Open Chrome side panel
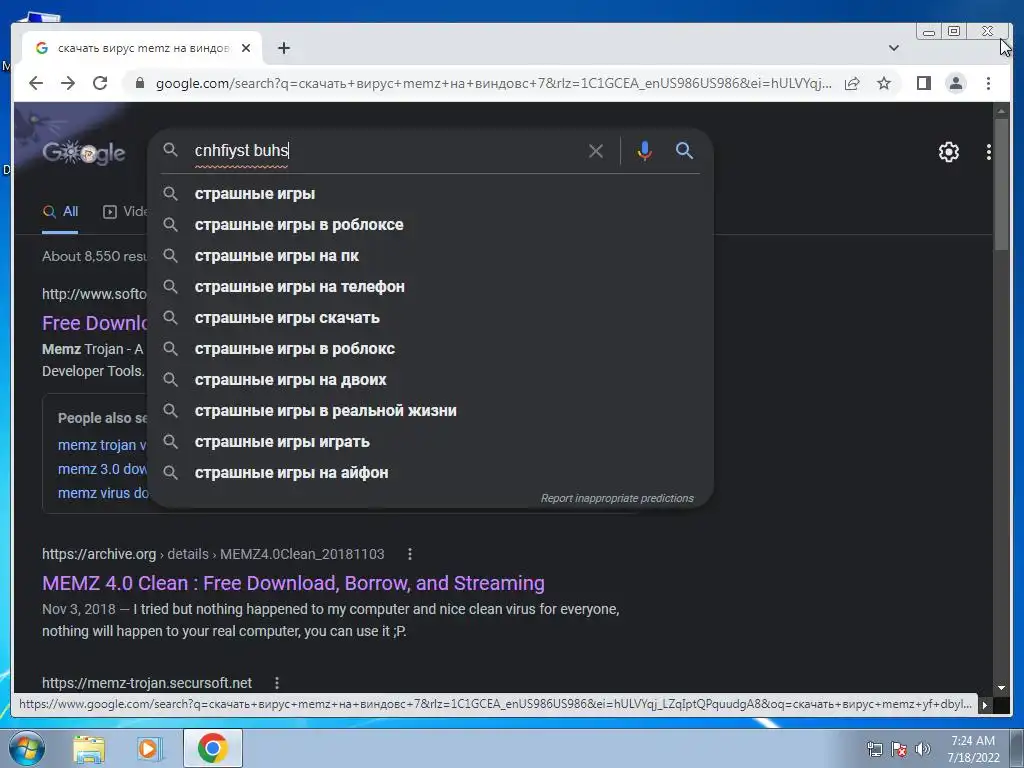Screen dimensions: 1024x768 tap(923, 83)
